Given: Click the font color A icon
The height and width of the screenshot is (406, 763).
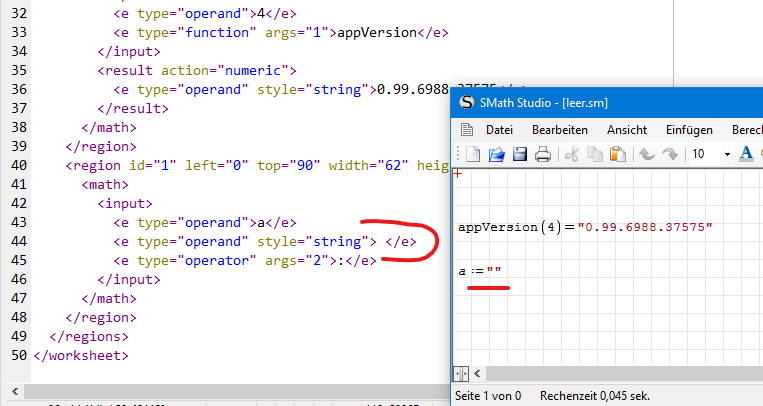Looking at the screenshot, I should click(746, 154).
